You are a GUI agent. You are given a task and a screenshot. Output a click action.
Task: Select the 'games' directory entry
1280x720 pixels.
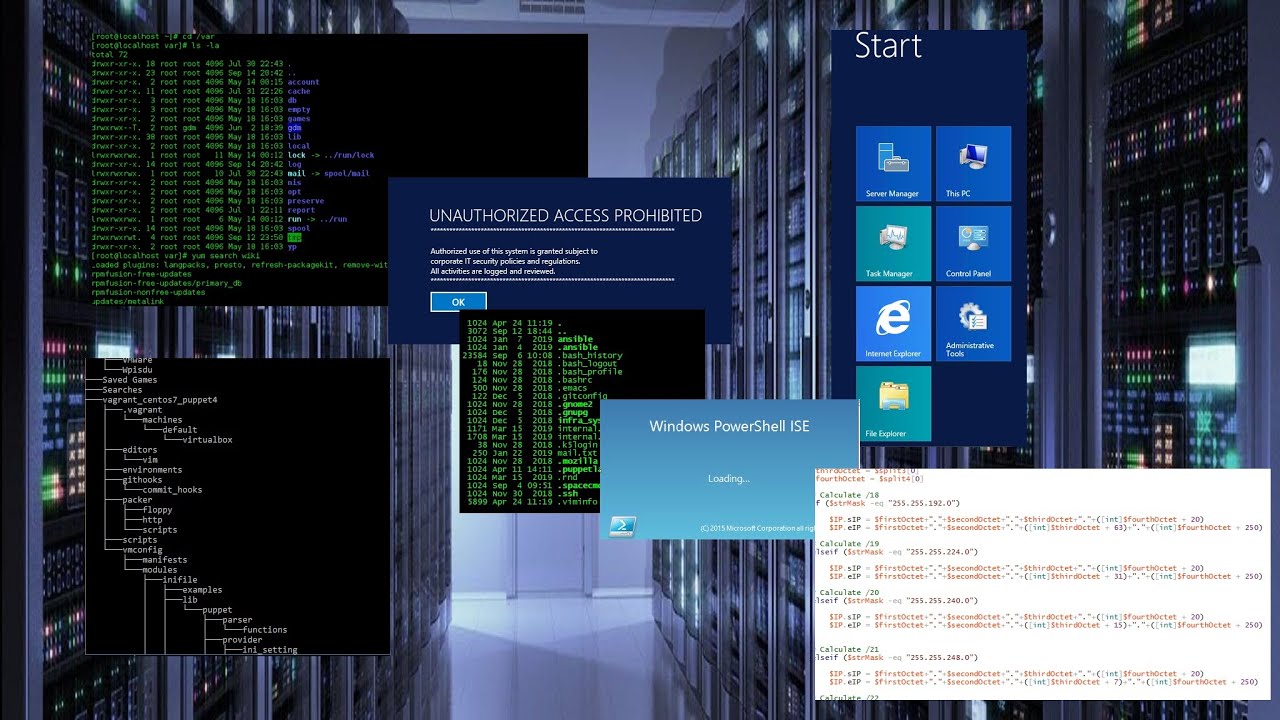point(298,119)
